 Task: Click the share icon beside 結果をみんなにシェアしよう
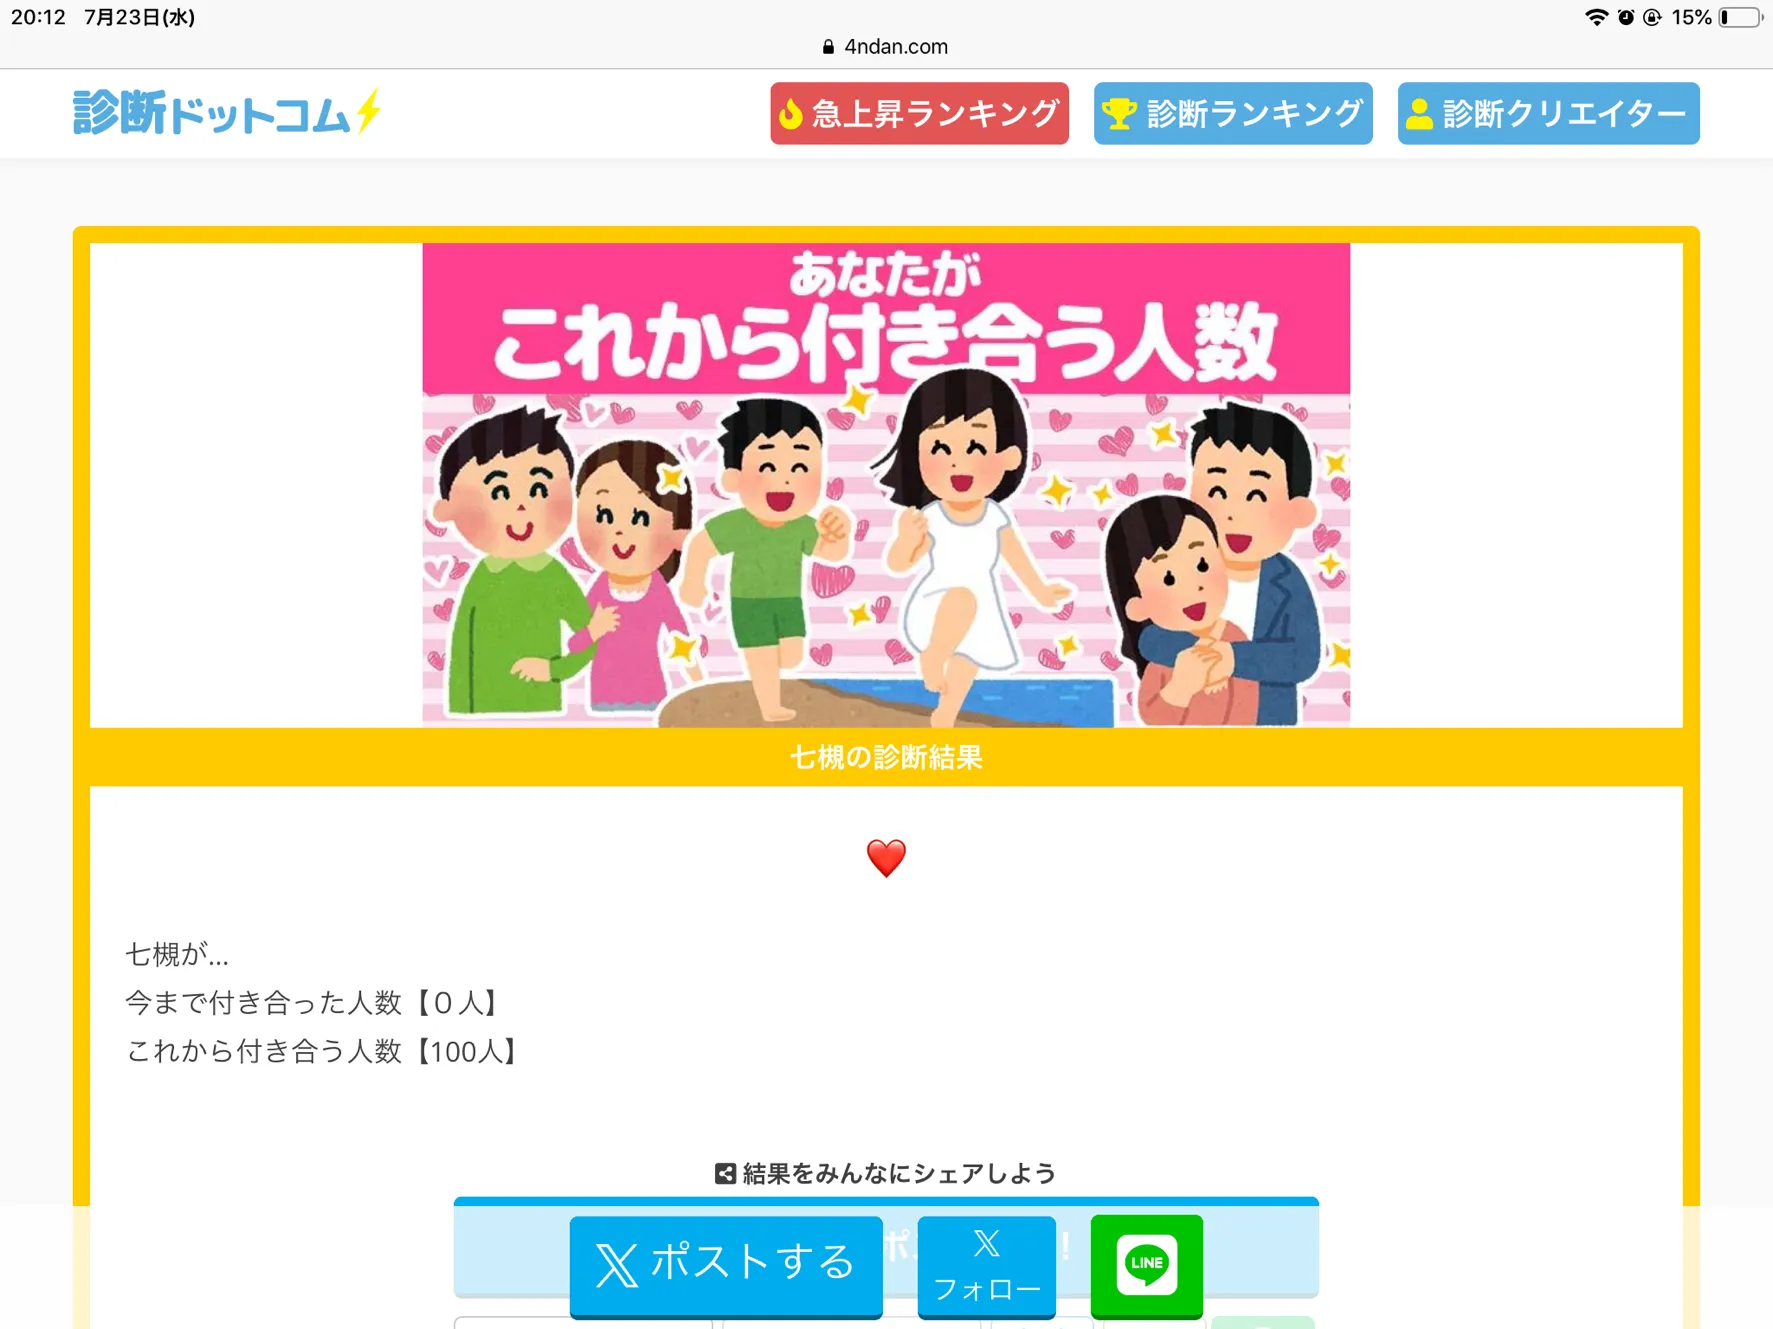point(725,1174)
